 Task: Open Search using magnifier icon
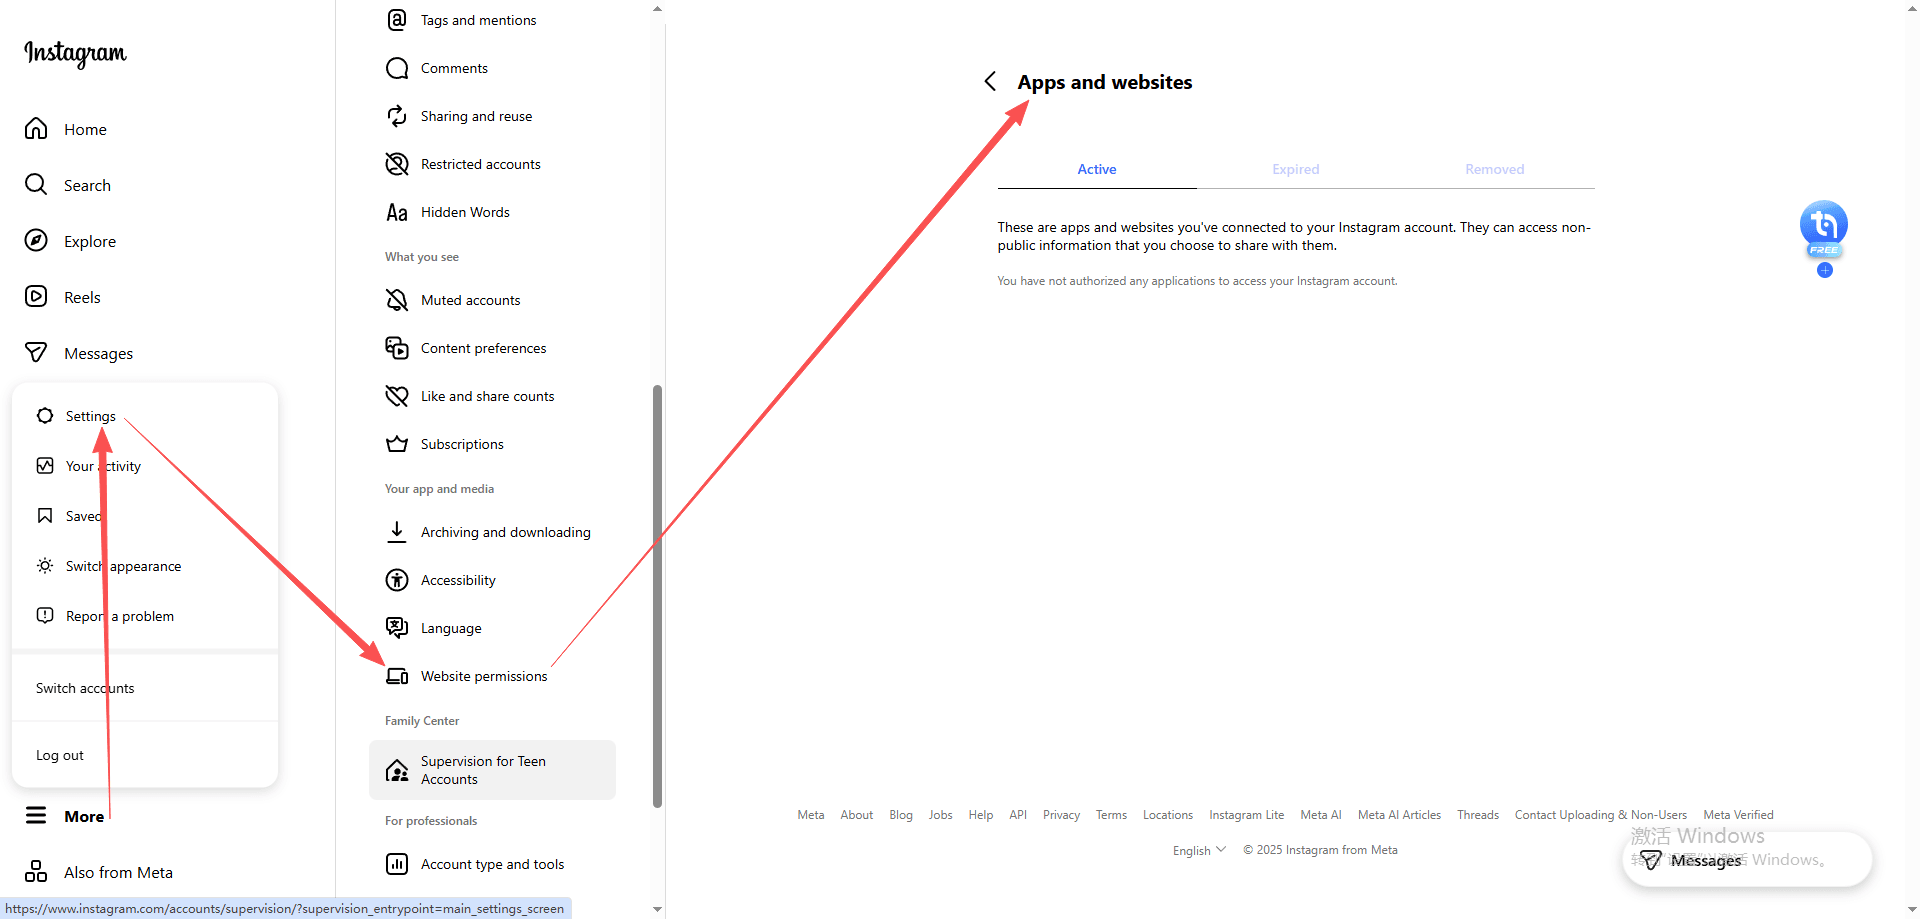[36, 185]
